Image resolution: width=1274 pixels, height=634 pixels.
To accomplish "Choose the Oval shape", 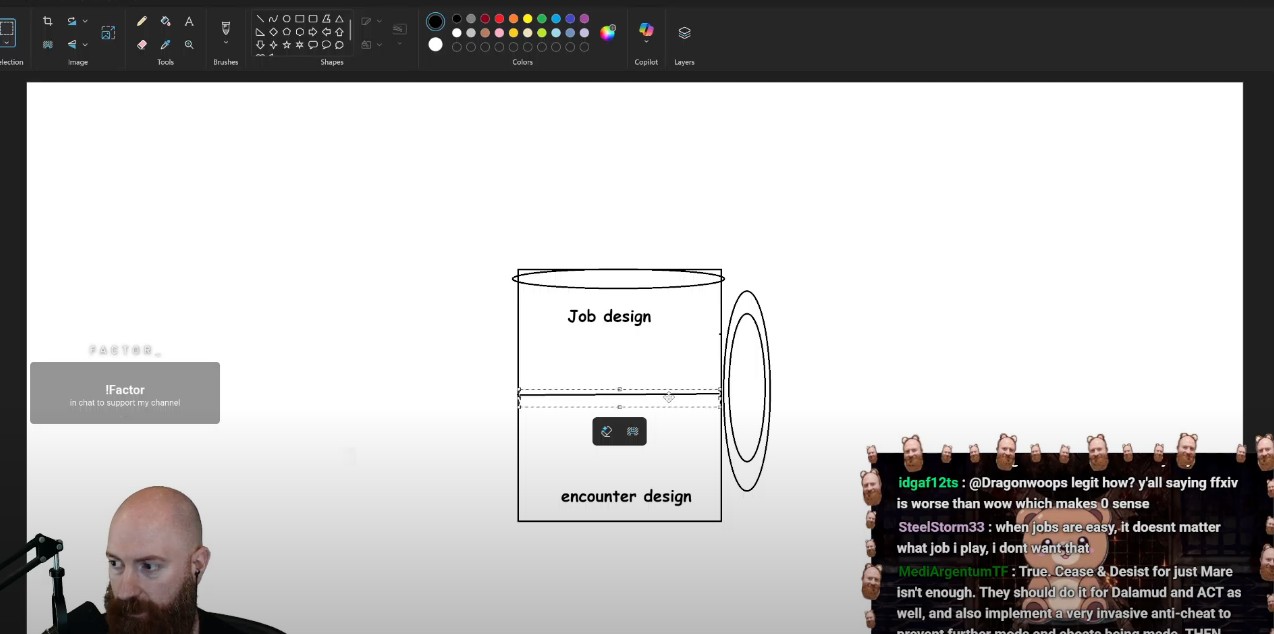I will (286, 19).
